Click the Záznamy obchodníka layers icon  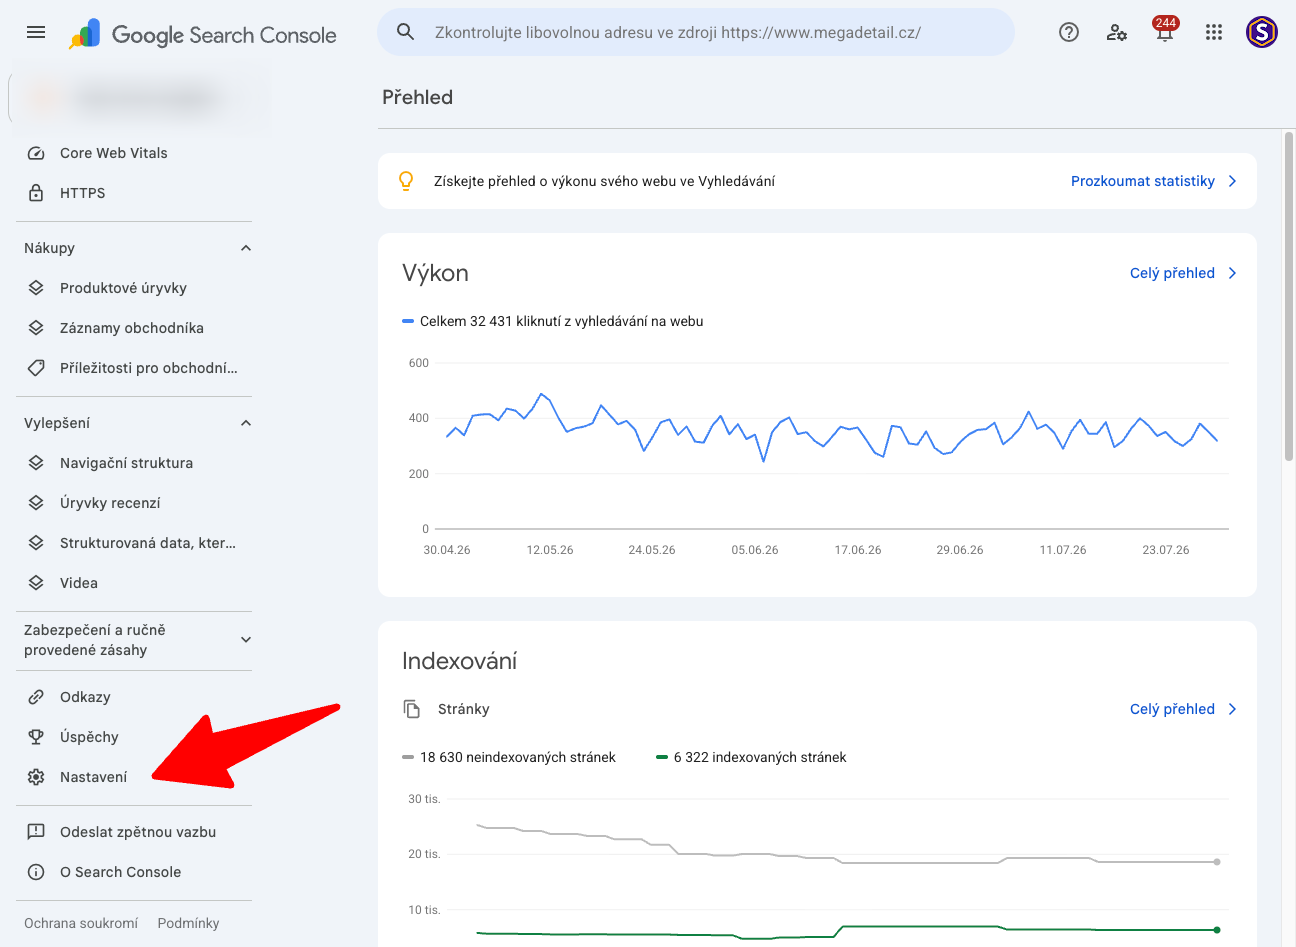(x=36, y=328)
